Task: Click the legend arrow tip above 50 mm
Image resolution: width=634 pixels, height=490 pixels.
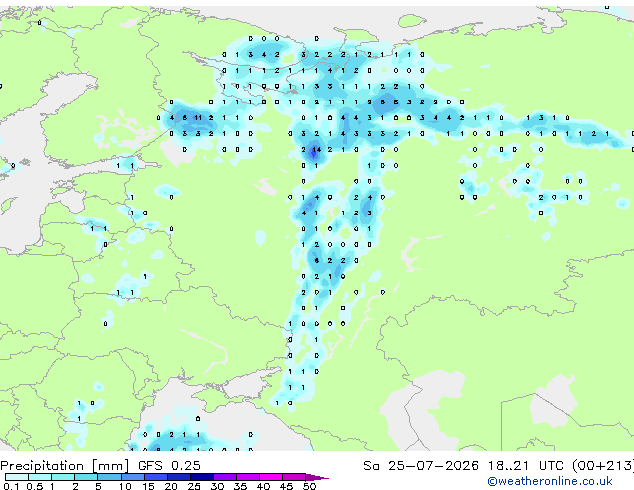Action: point(317,477)
